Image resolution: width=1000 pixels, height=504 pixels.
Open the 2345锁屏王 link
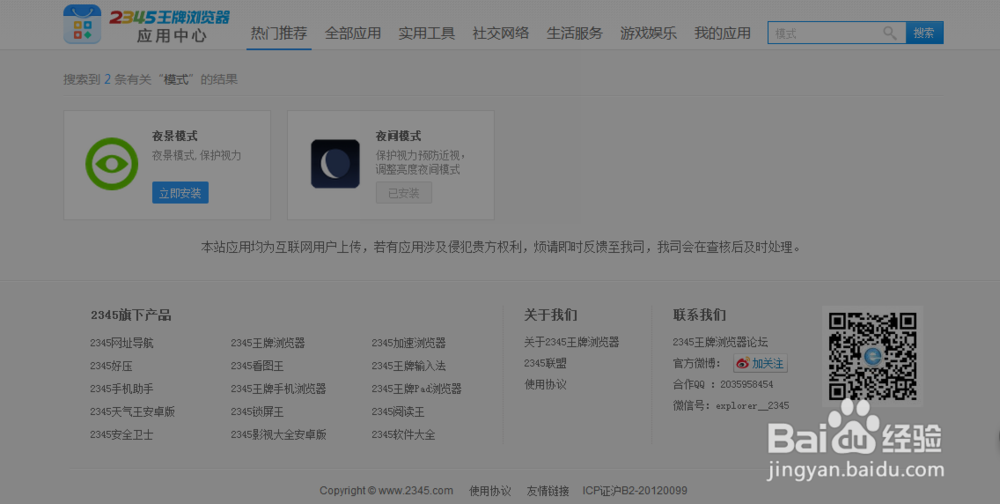tap(258, 412)
